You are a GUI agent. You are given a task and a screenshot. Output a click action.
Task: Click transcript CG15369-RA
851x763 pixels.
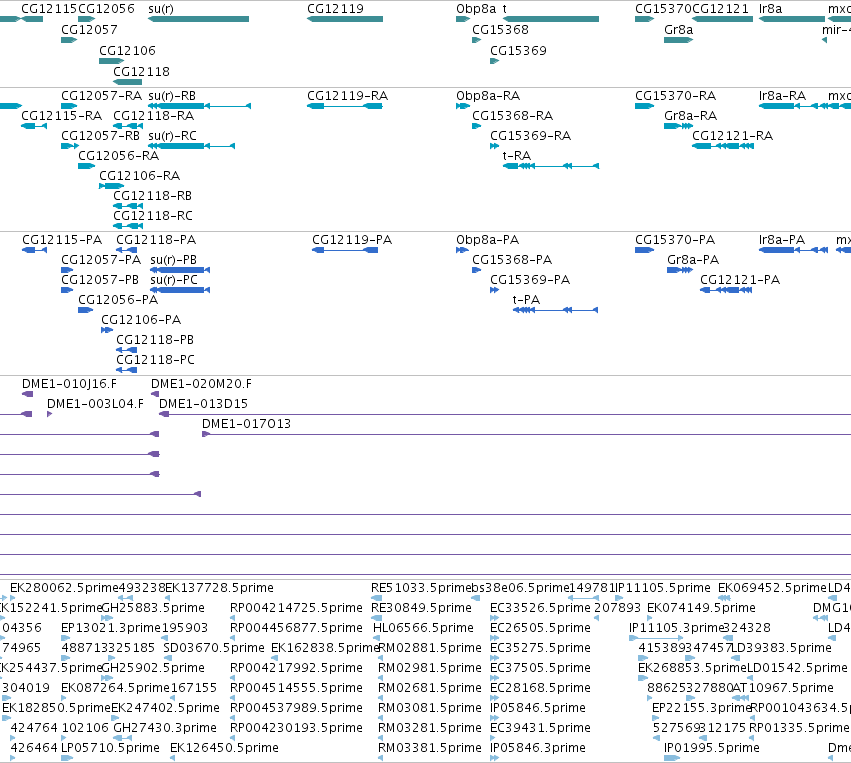(x=530, y=136)
